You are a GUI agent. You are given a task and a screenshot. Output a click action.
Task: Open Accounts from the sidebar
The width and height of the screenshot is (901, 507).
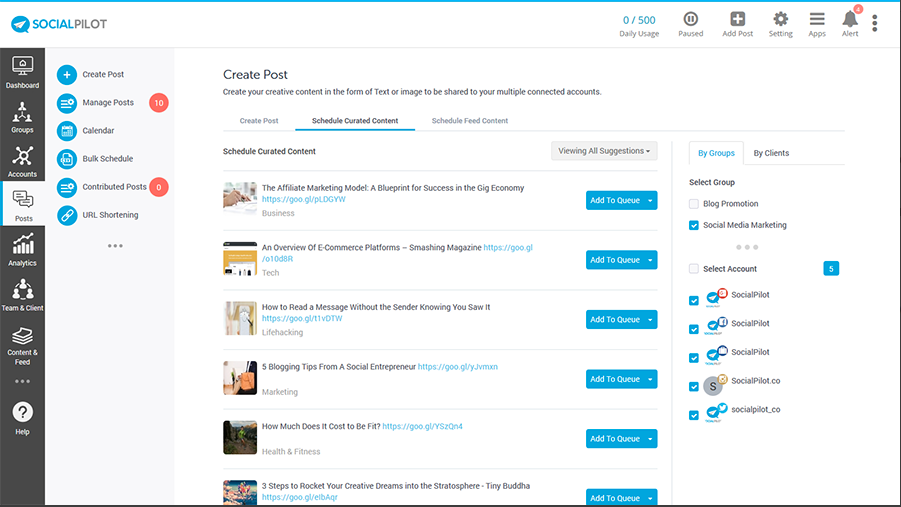pyautogui.click(x=22, y=161)
